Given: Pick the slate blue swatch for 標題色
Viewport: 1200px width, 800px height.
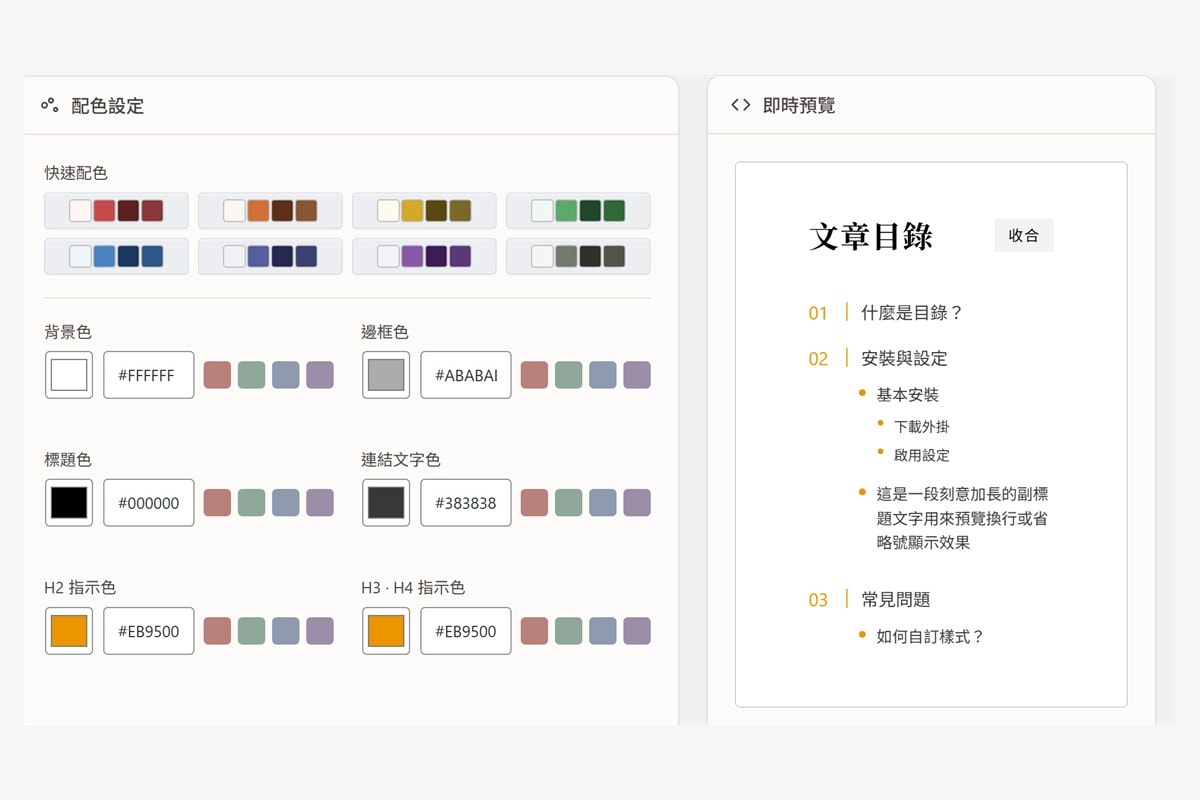Looking at the screenshot, I should click(x=285, y=503).
